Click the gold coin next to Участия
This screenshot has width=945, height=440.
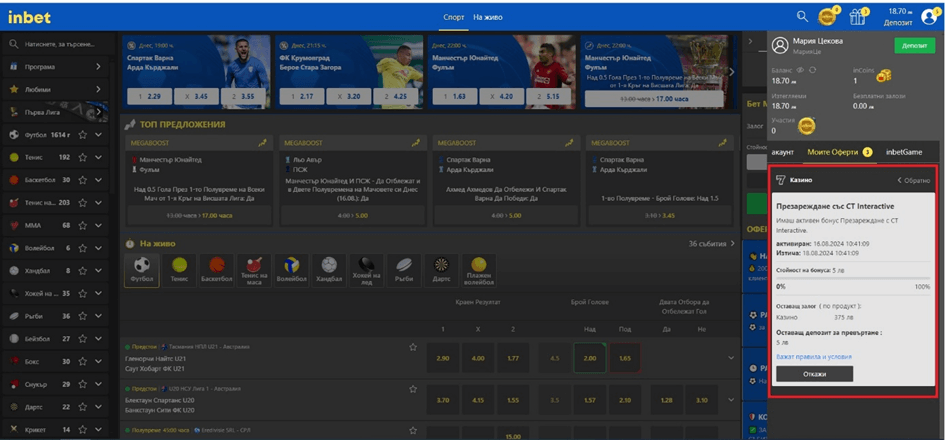pyautogui.click(x=806, y=126)
